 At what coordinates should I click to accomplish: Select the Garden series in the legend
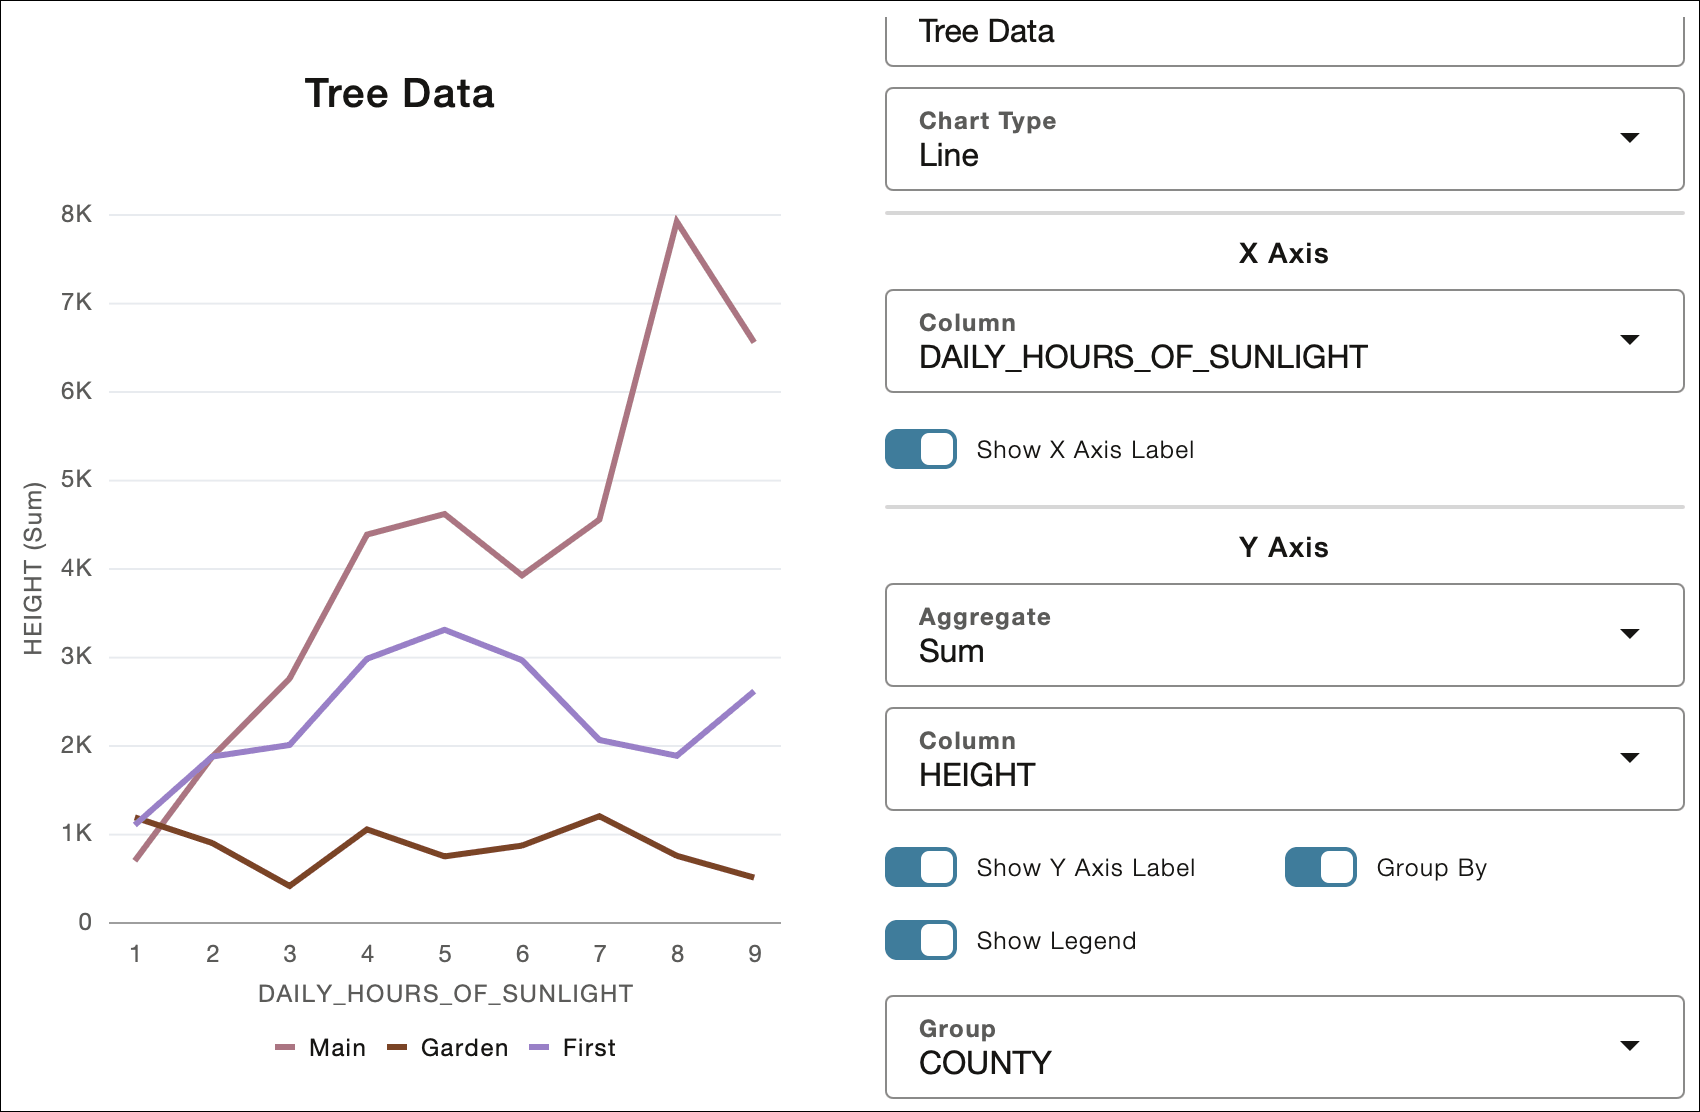coord(463,1047)
